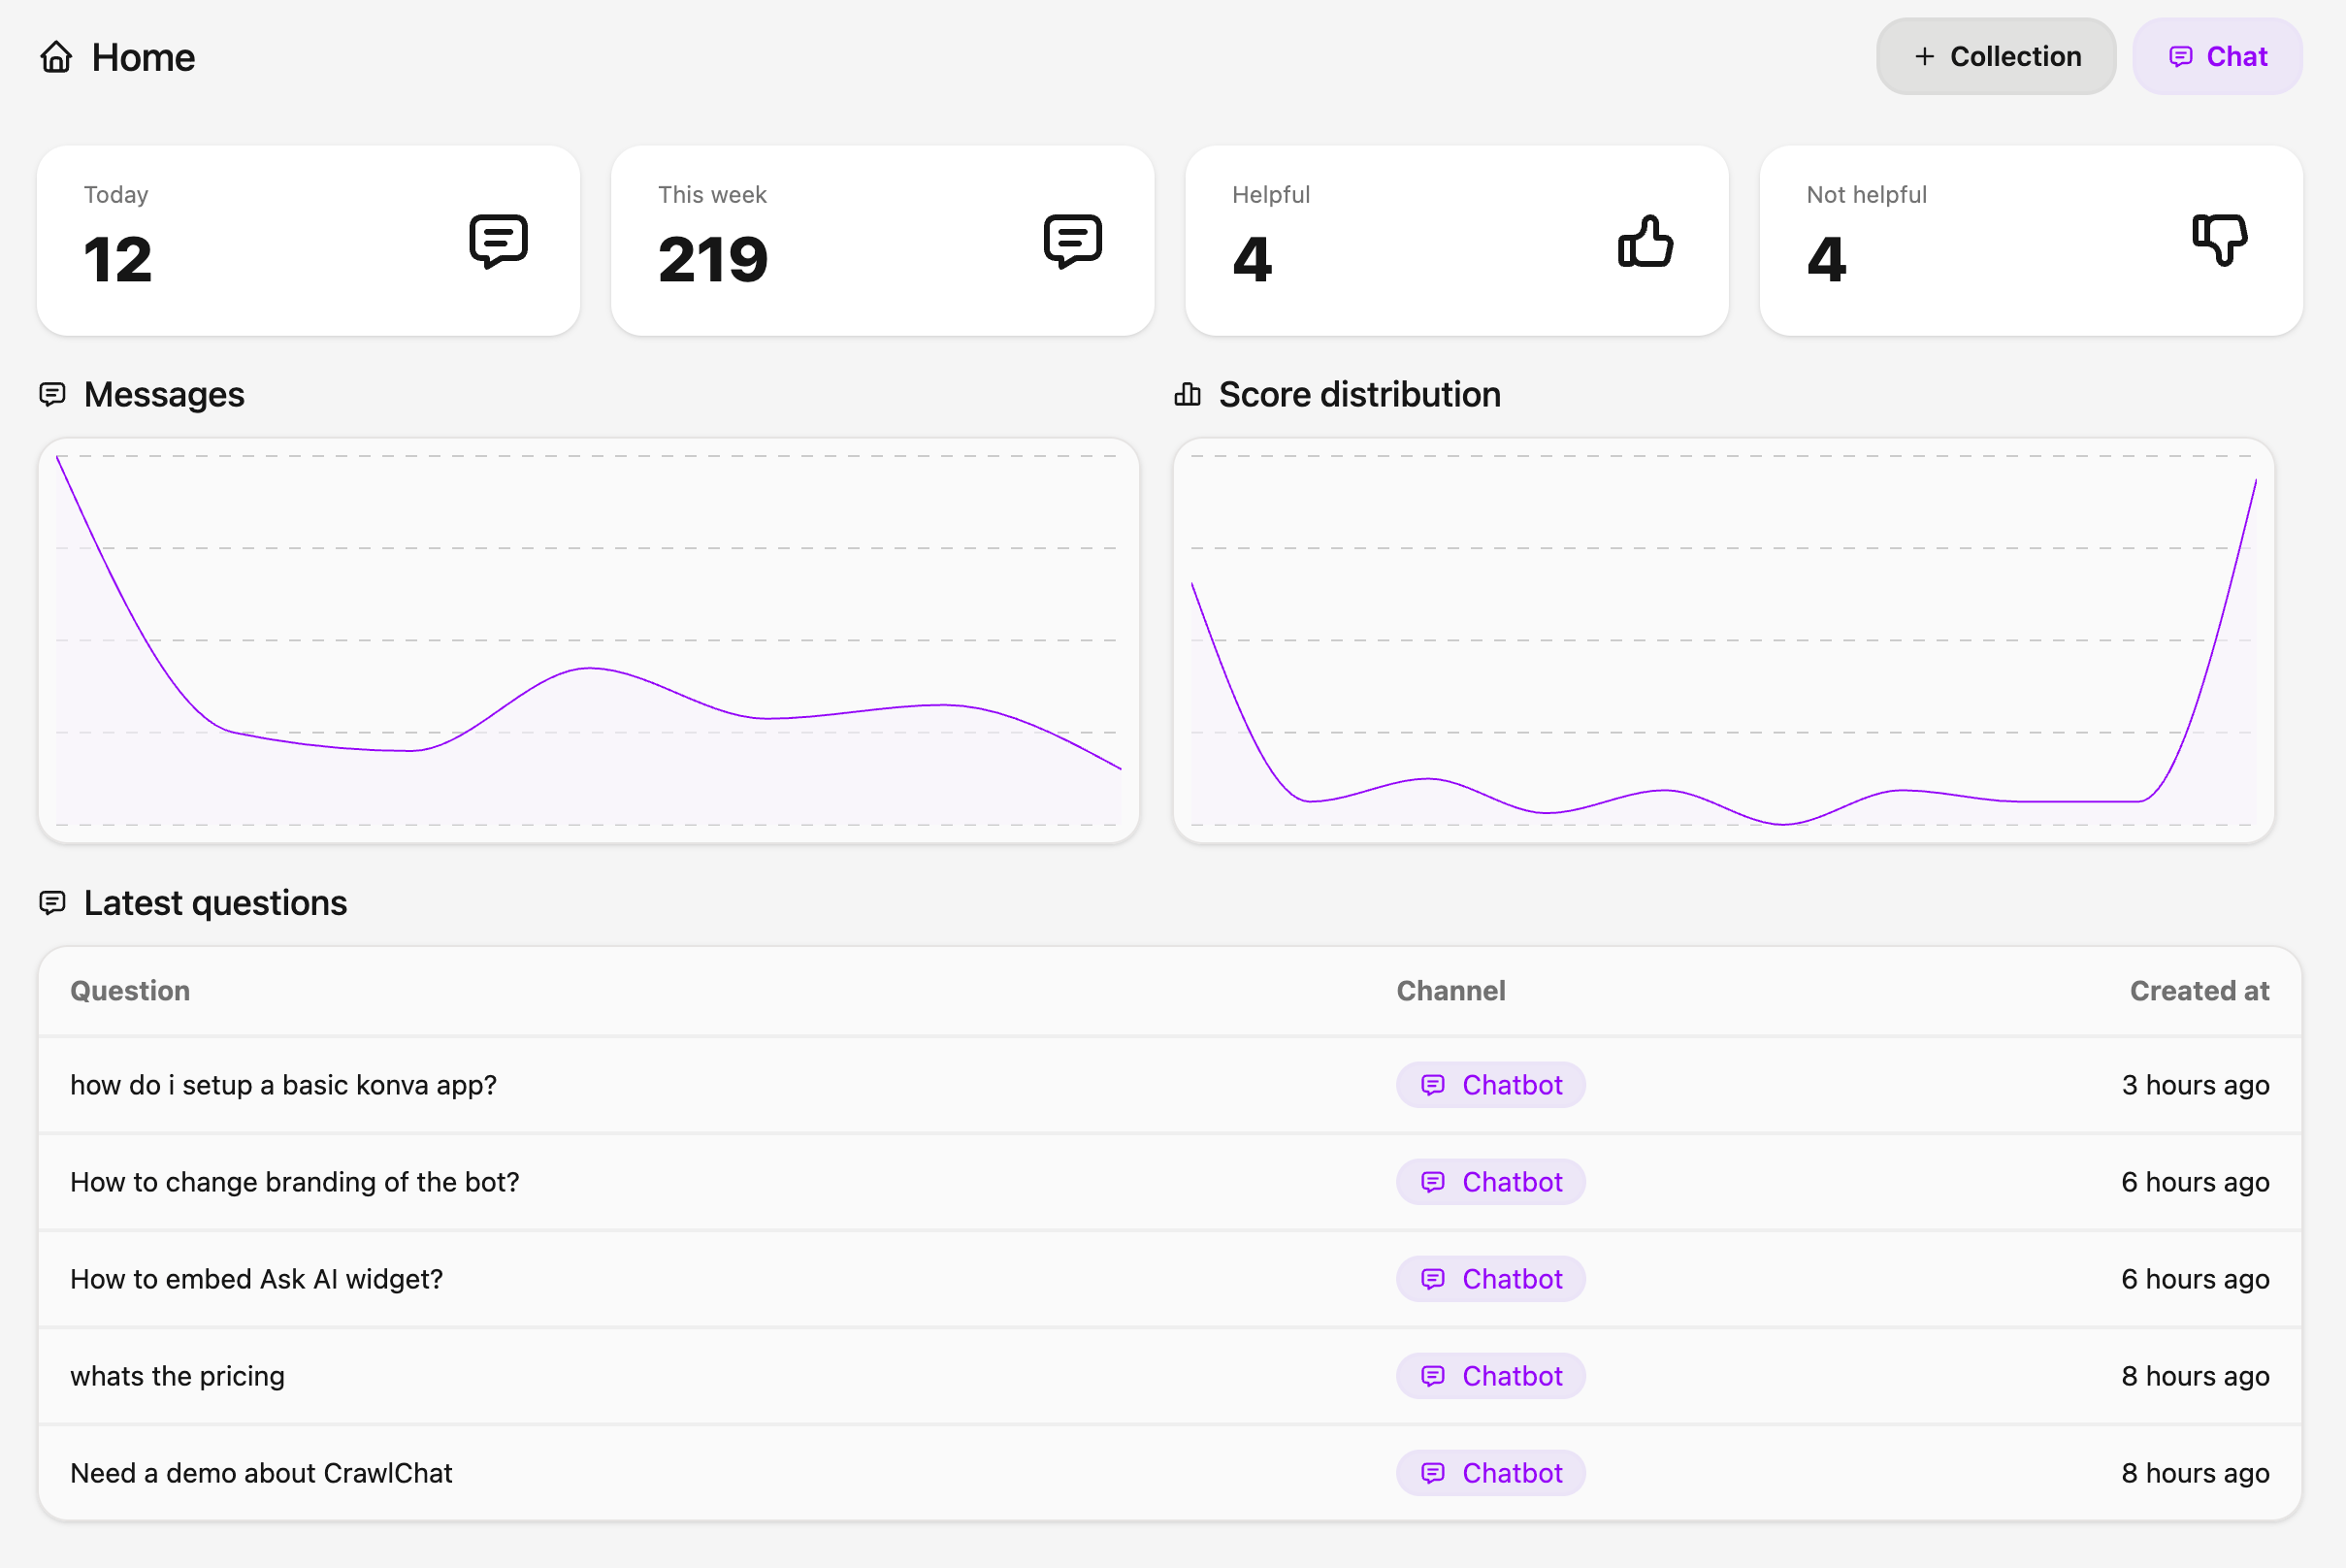The image size is (2346, 1568).
Task: Click the Channel column header
Action: point(1451,990)
